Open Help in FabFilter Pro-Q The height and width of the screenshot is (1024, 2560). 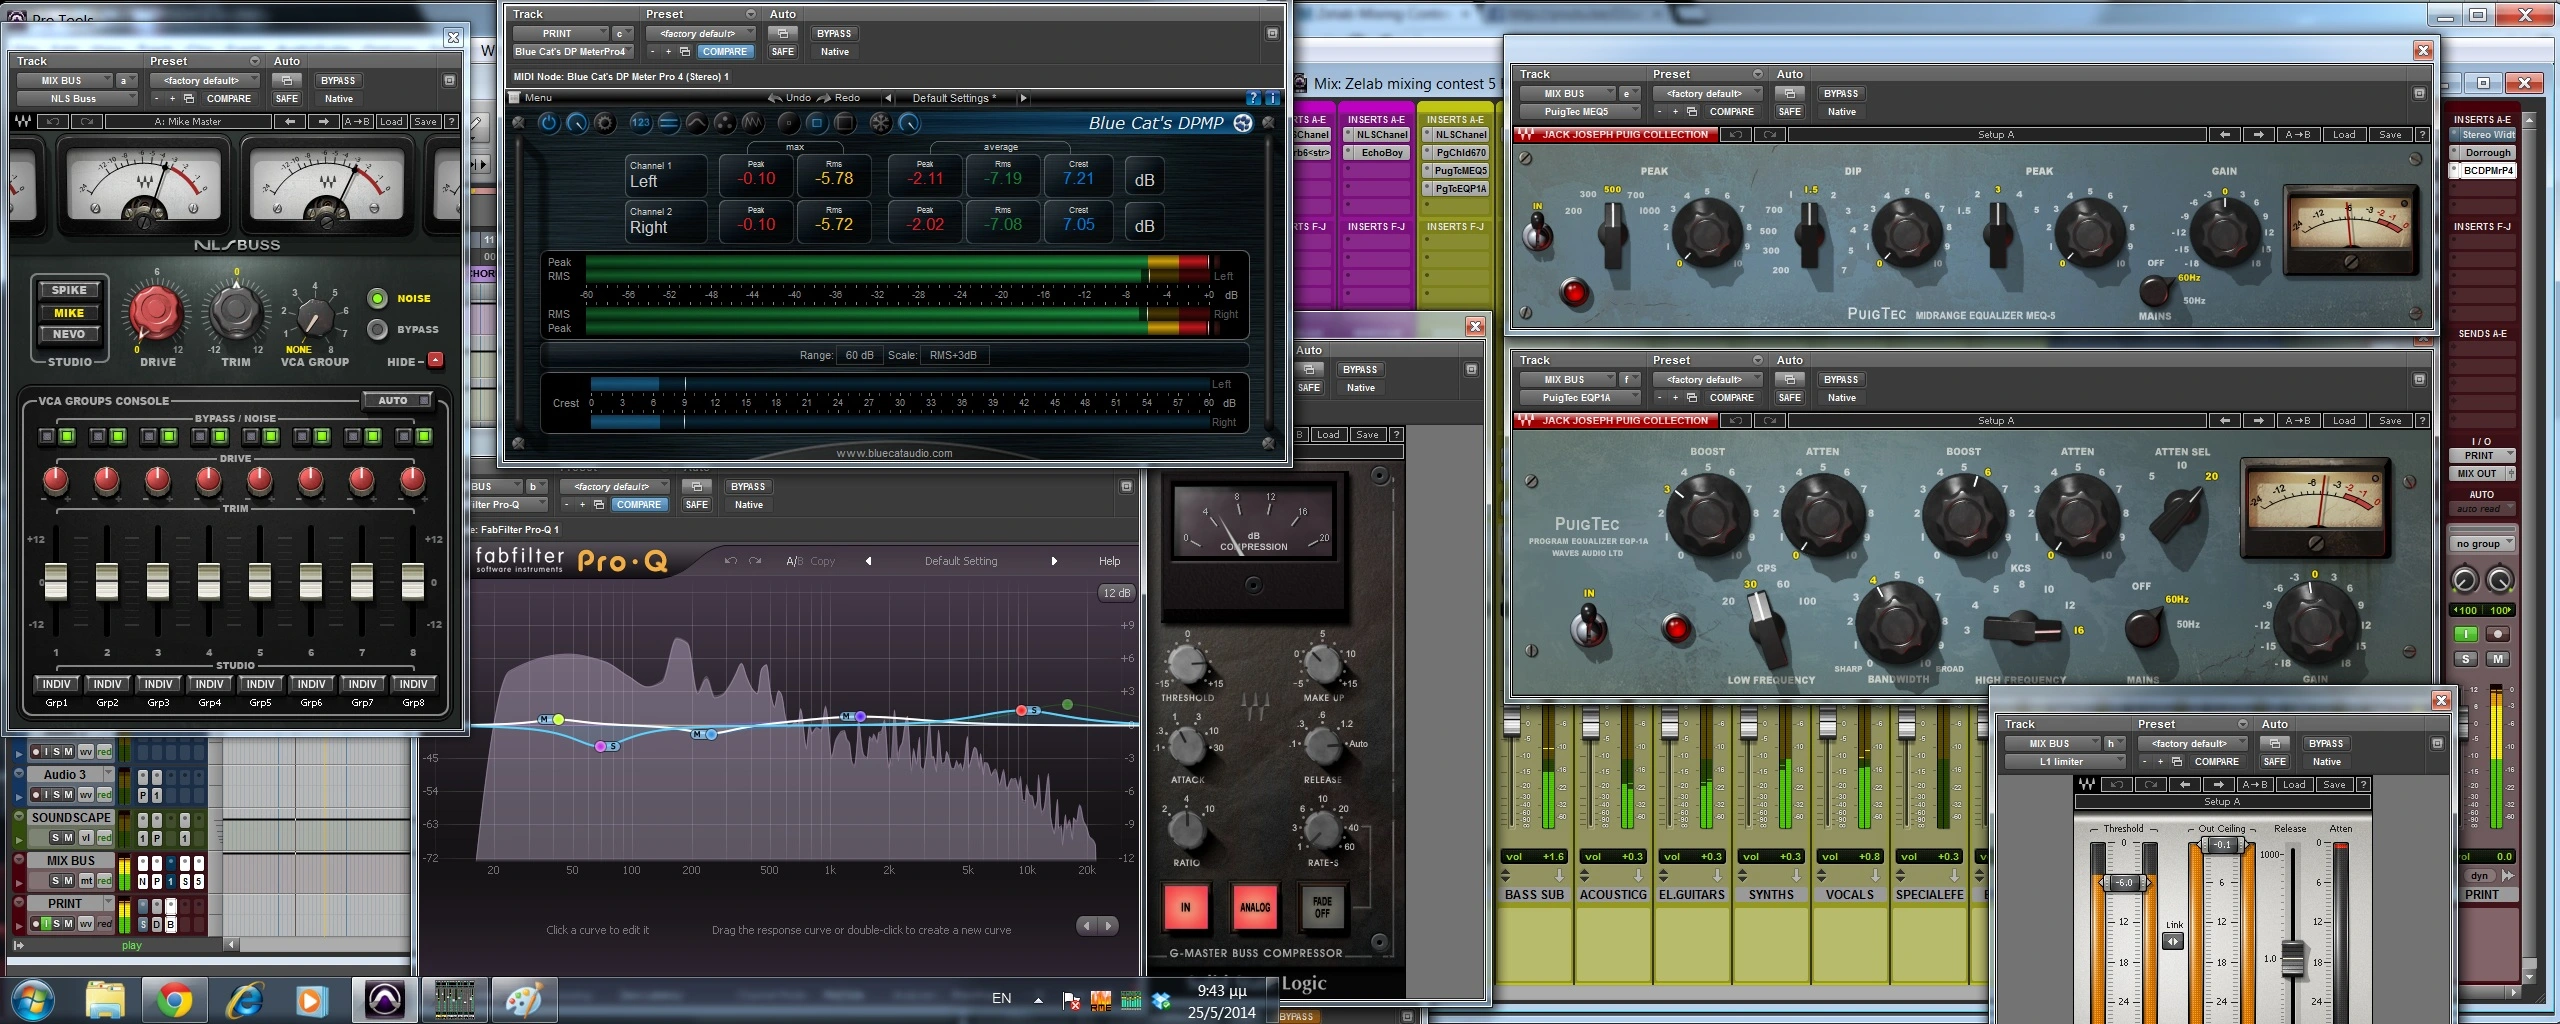tap(1110, 561)
